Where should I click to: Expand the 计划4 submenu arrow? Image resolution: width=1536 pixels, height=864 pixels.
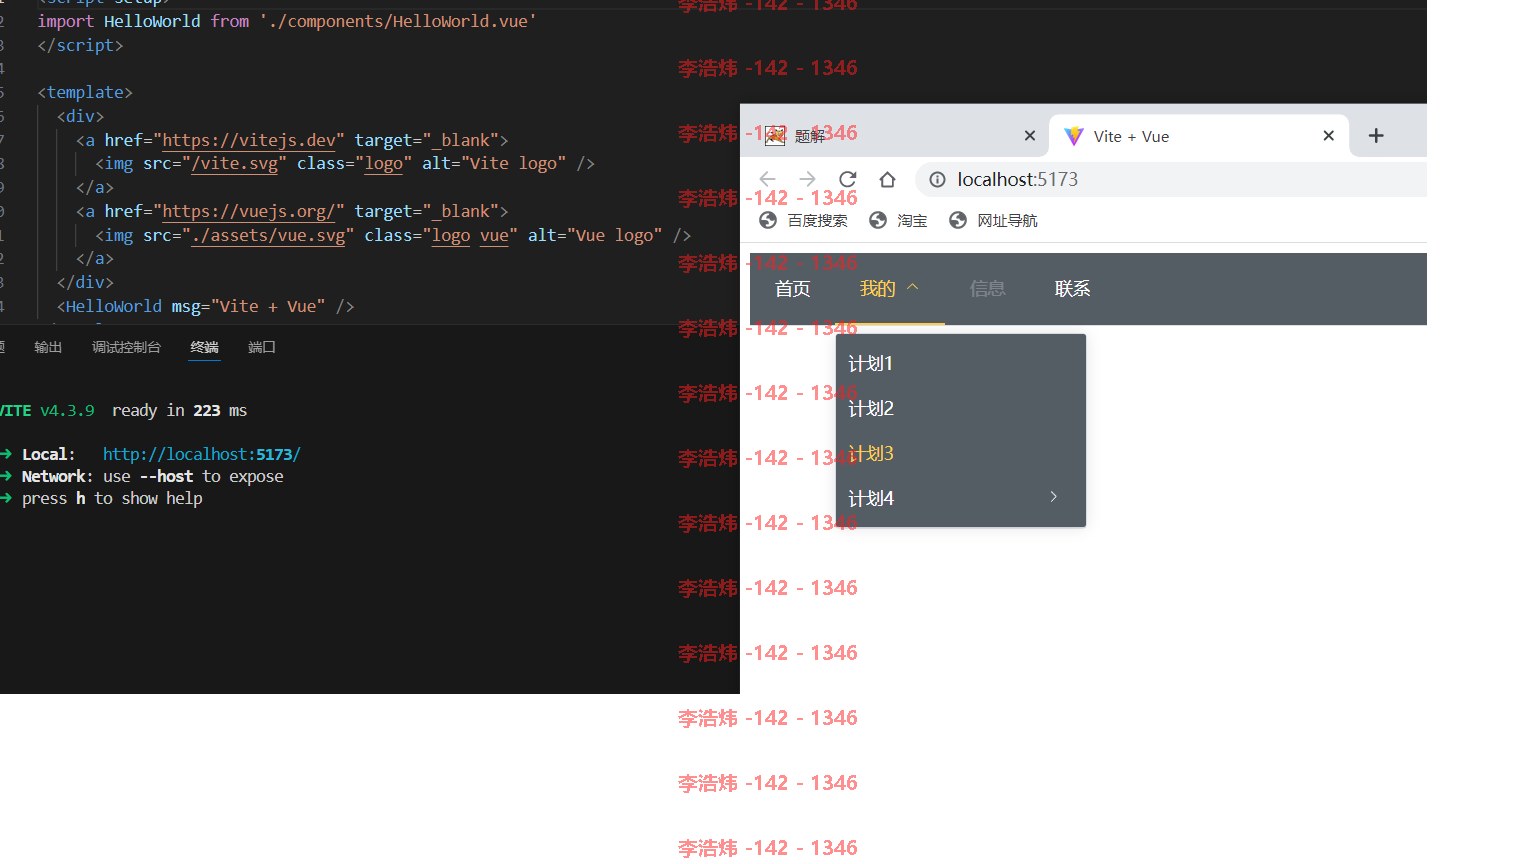coord(1053,497)
